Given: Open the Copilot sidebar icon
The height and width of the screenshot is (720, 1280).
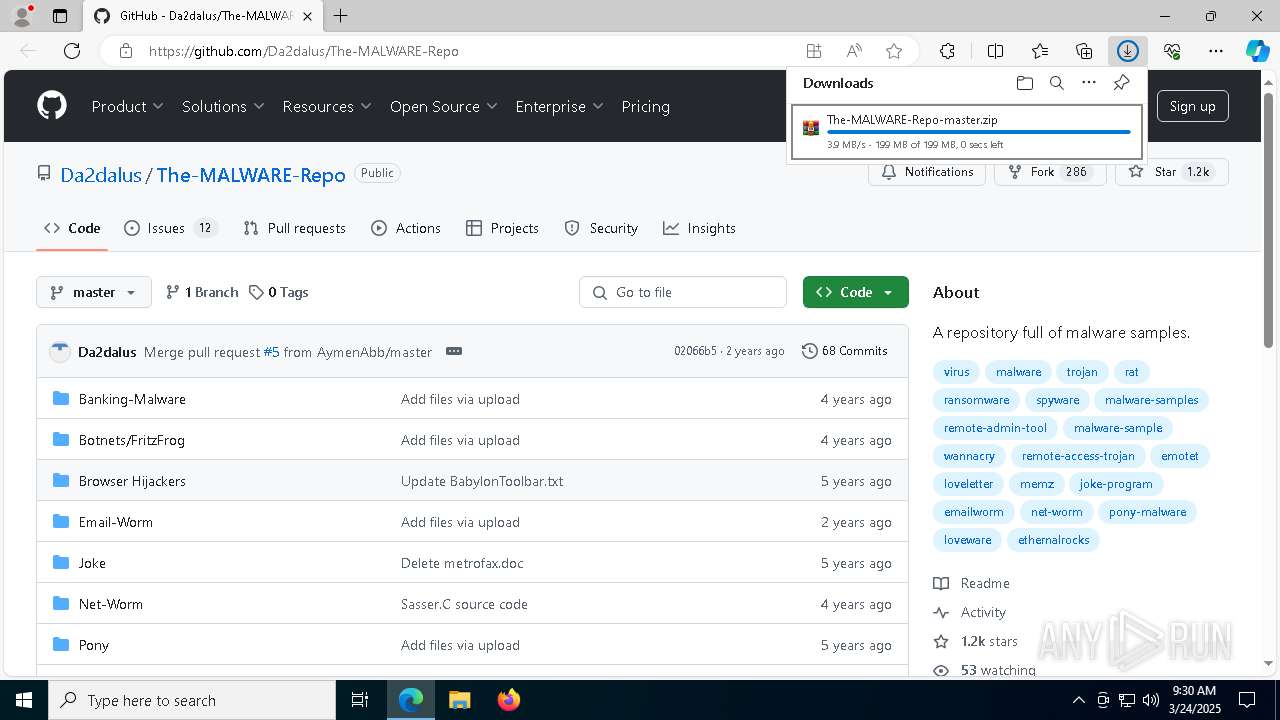Looking at the screenshot, I should click(1257, 51).
